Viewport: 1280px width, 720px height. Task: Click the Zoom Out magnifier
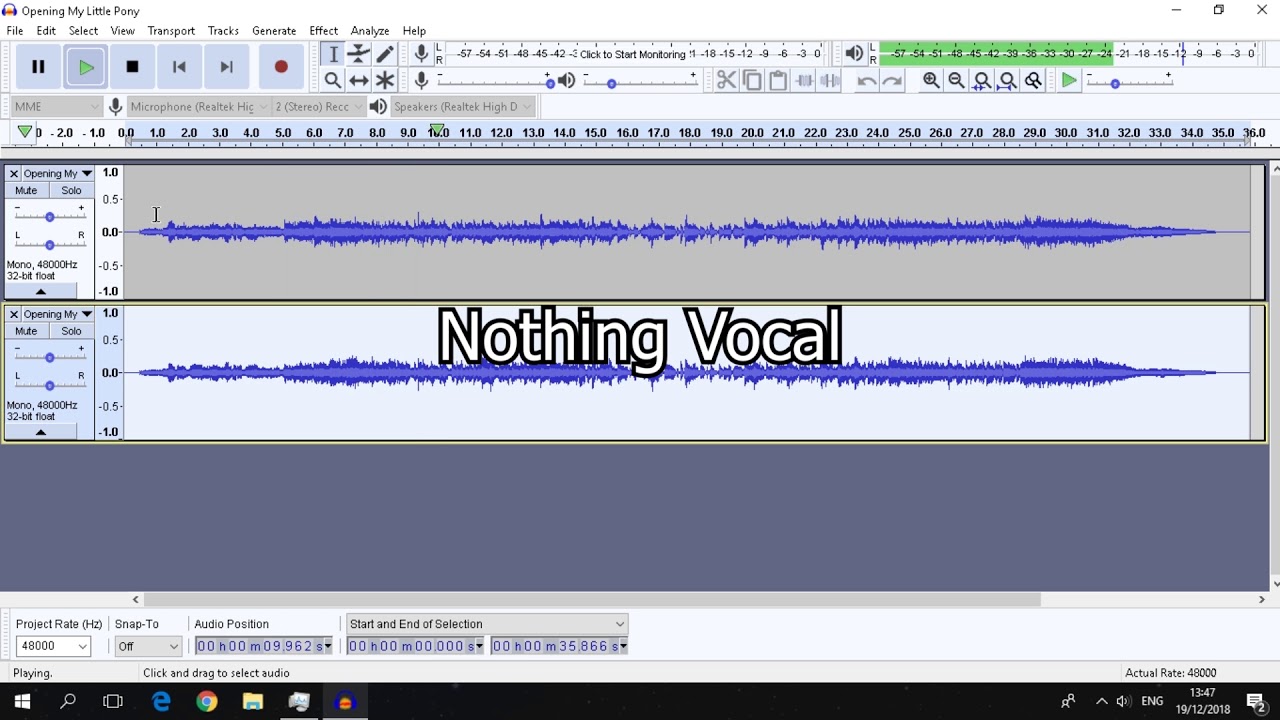tap(956, 81)
